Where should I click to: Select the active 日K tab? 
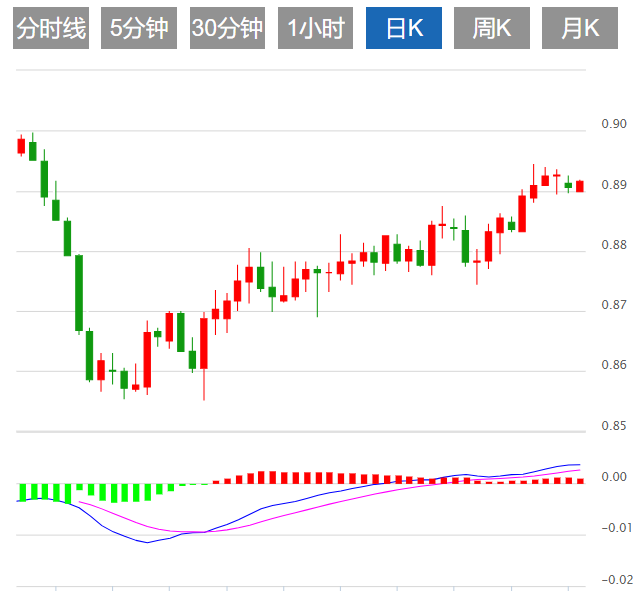coord(404,29)
